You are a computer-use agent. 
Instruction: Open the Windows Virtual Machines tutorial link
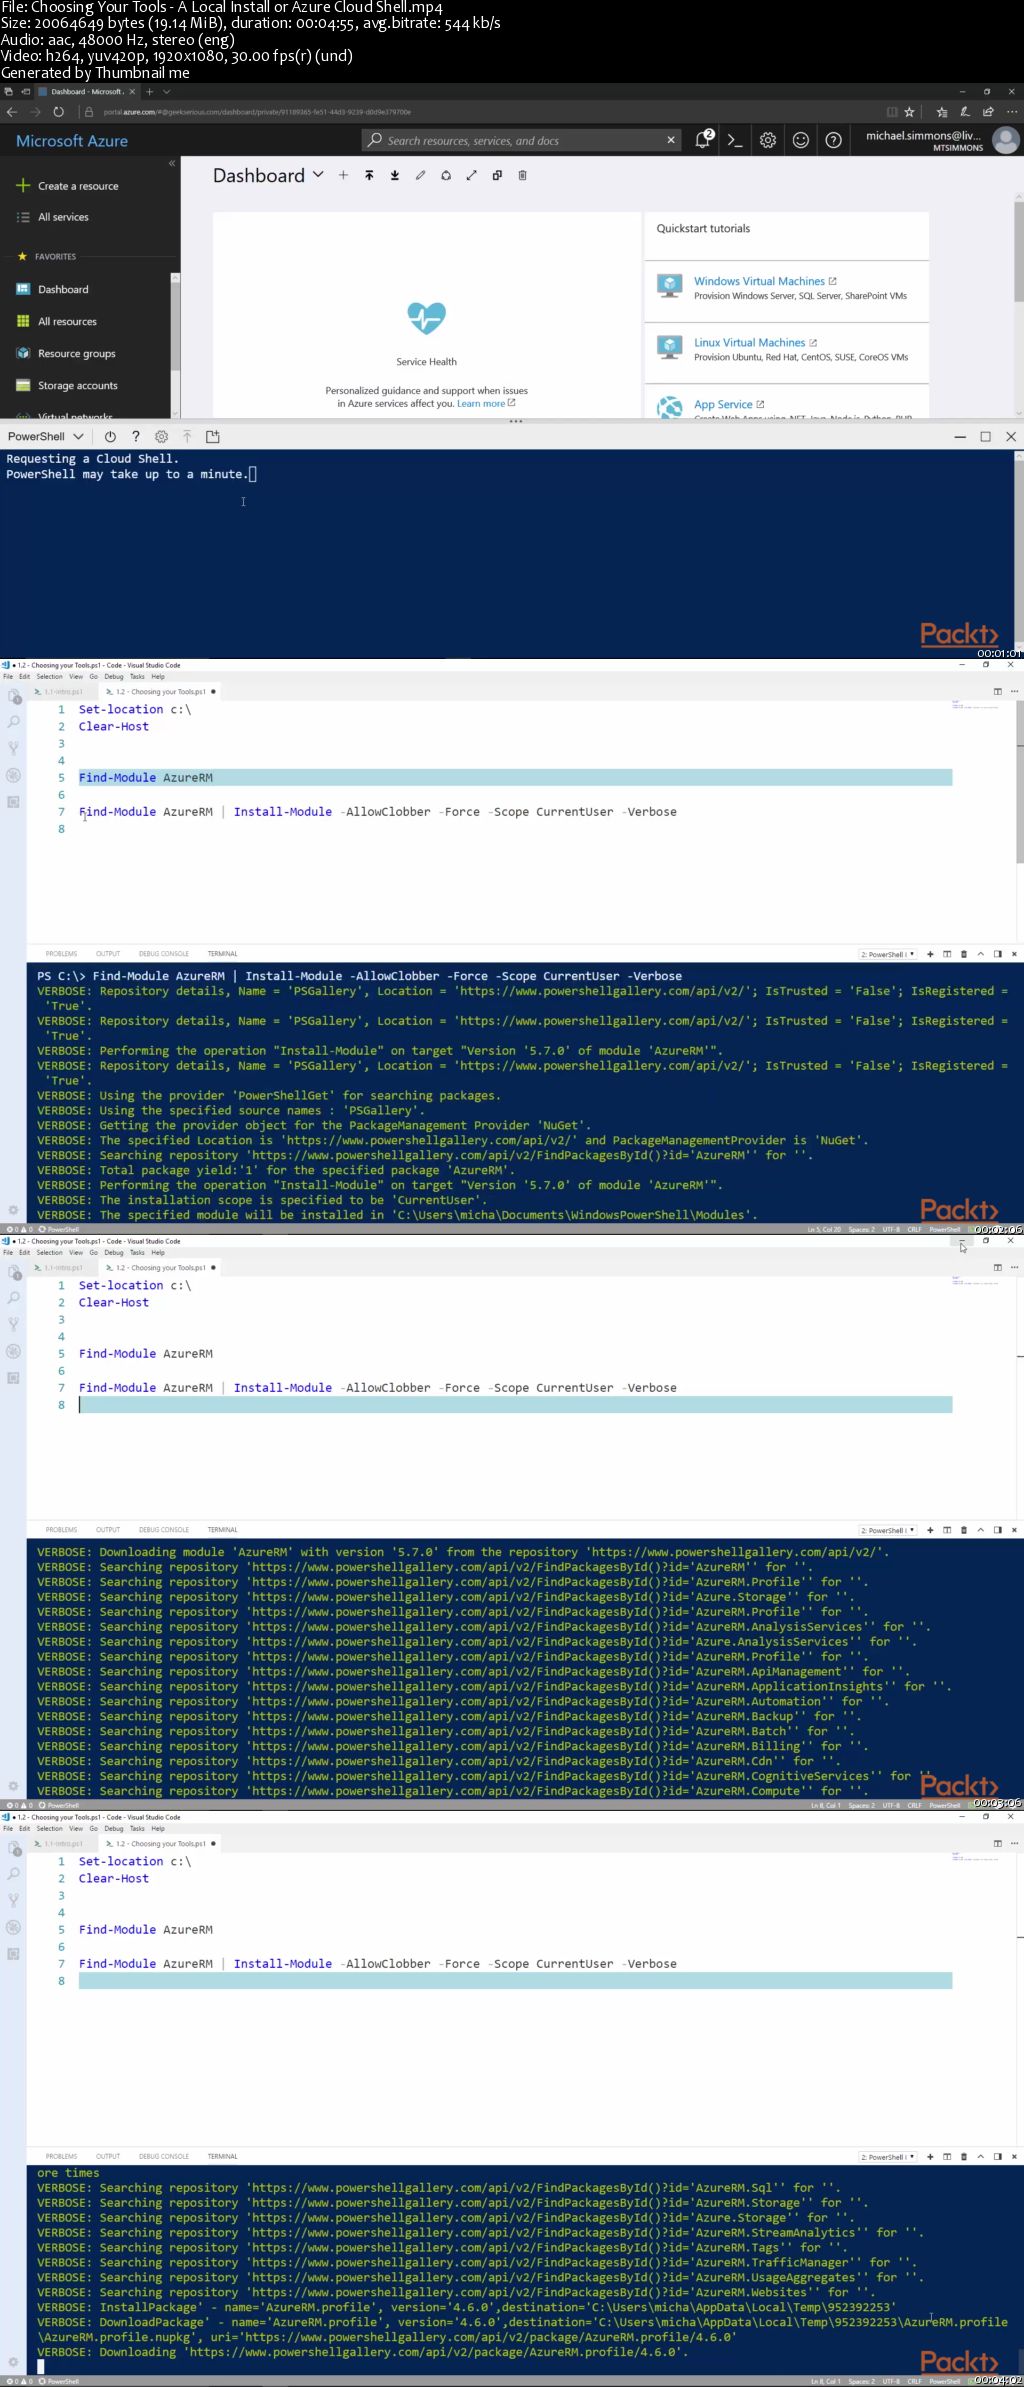click(759, 281)
